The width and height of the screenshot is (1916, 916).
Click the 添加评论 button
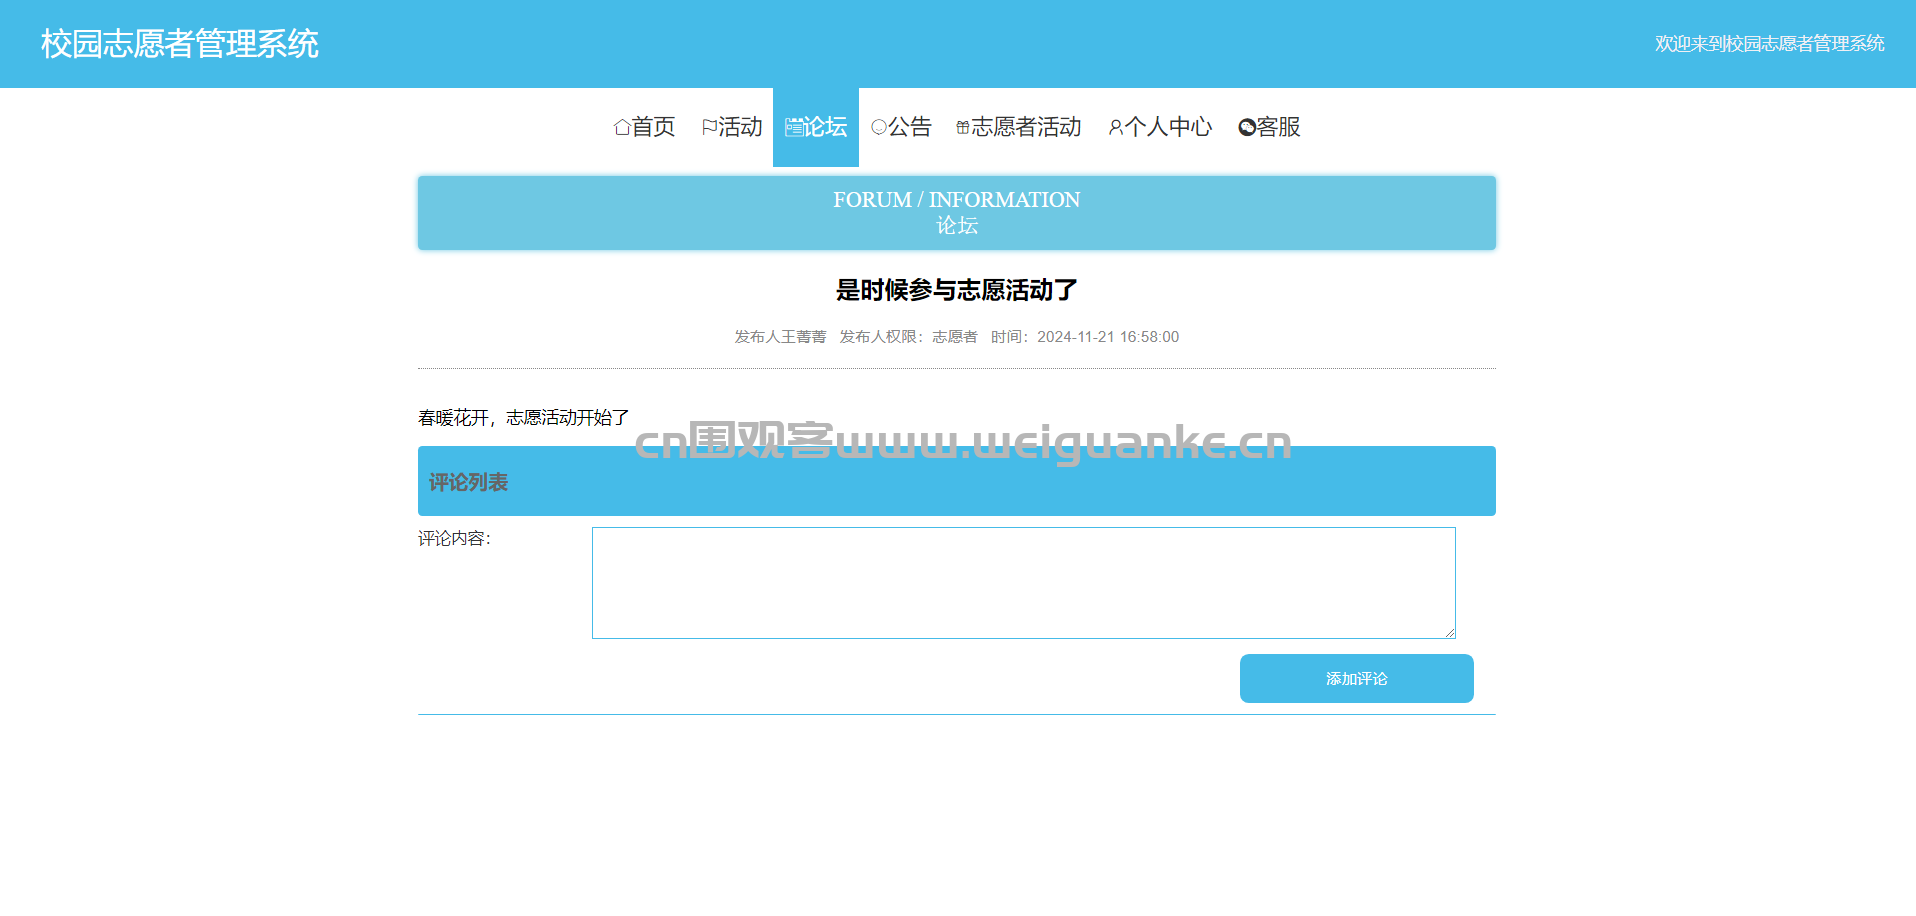pos(1356,678)
